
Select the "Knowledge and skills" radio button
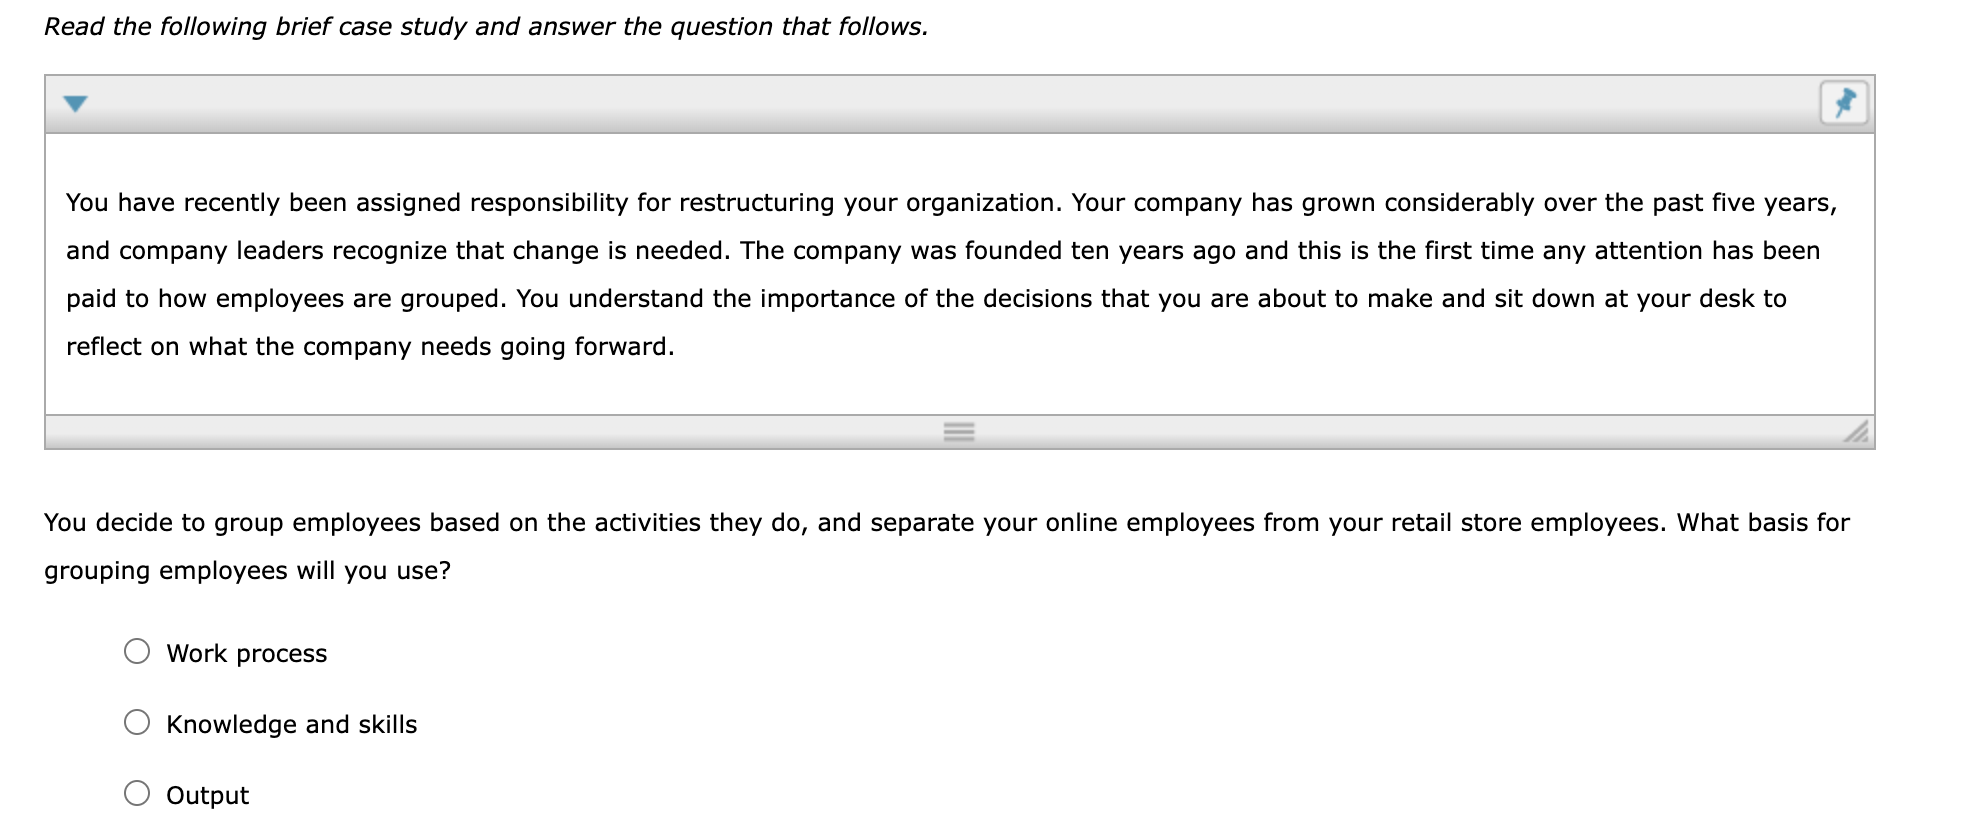coord(137,723)
